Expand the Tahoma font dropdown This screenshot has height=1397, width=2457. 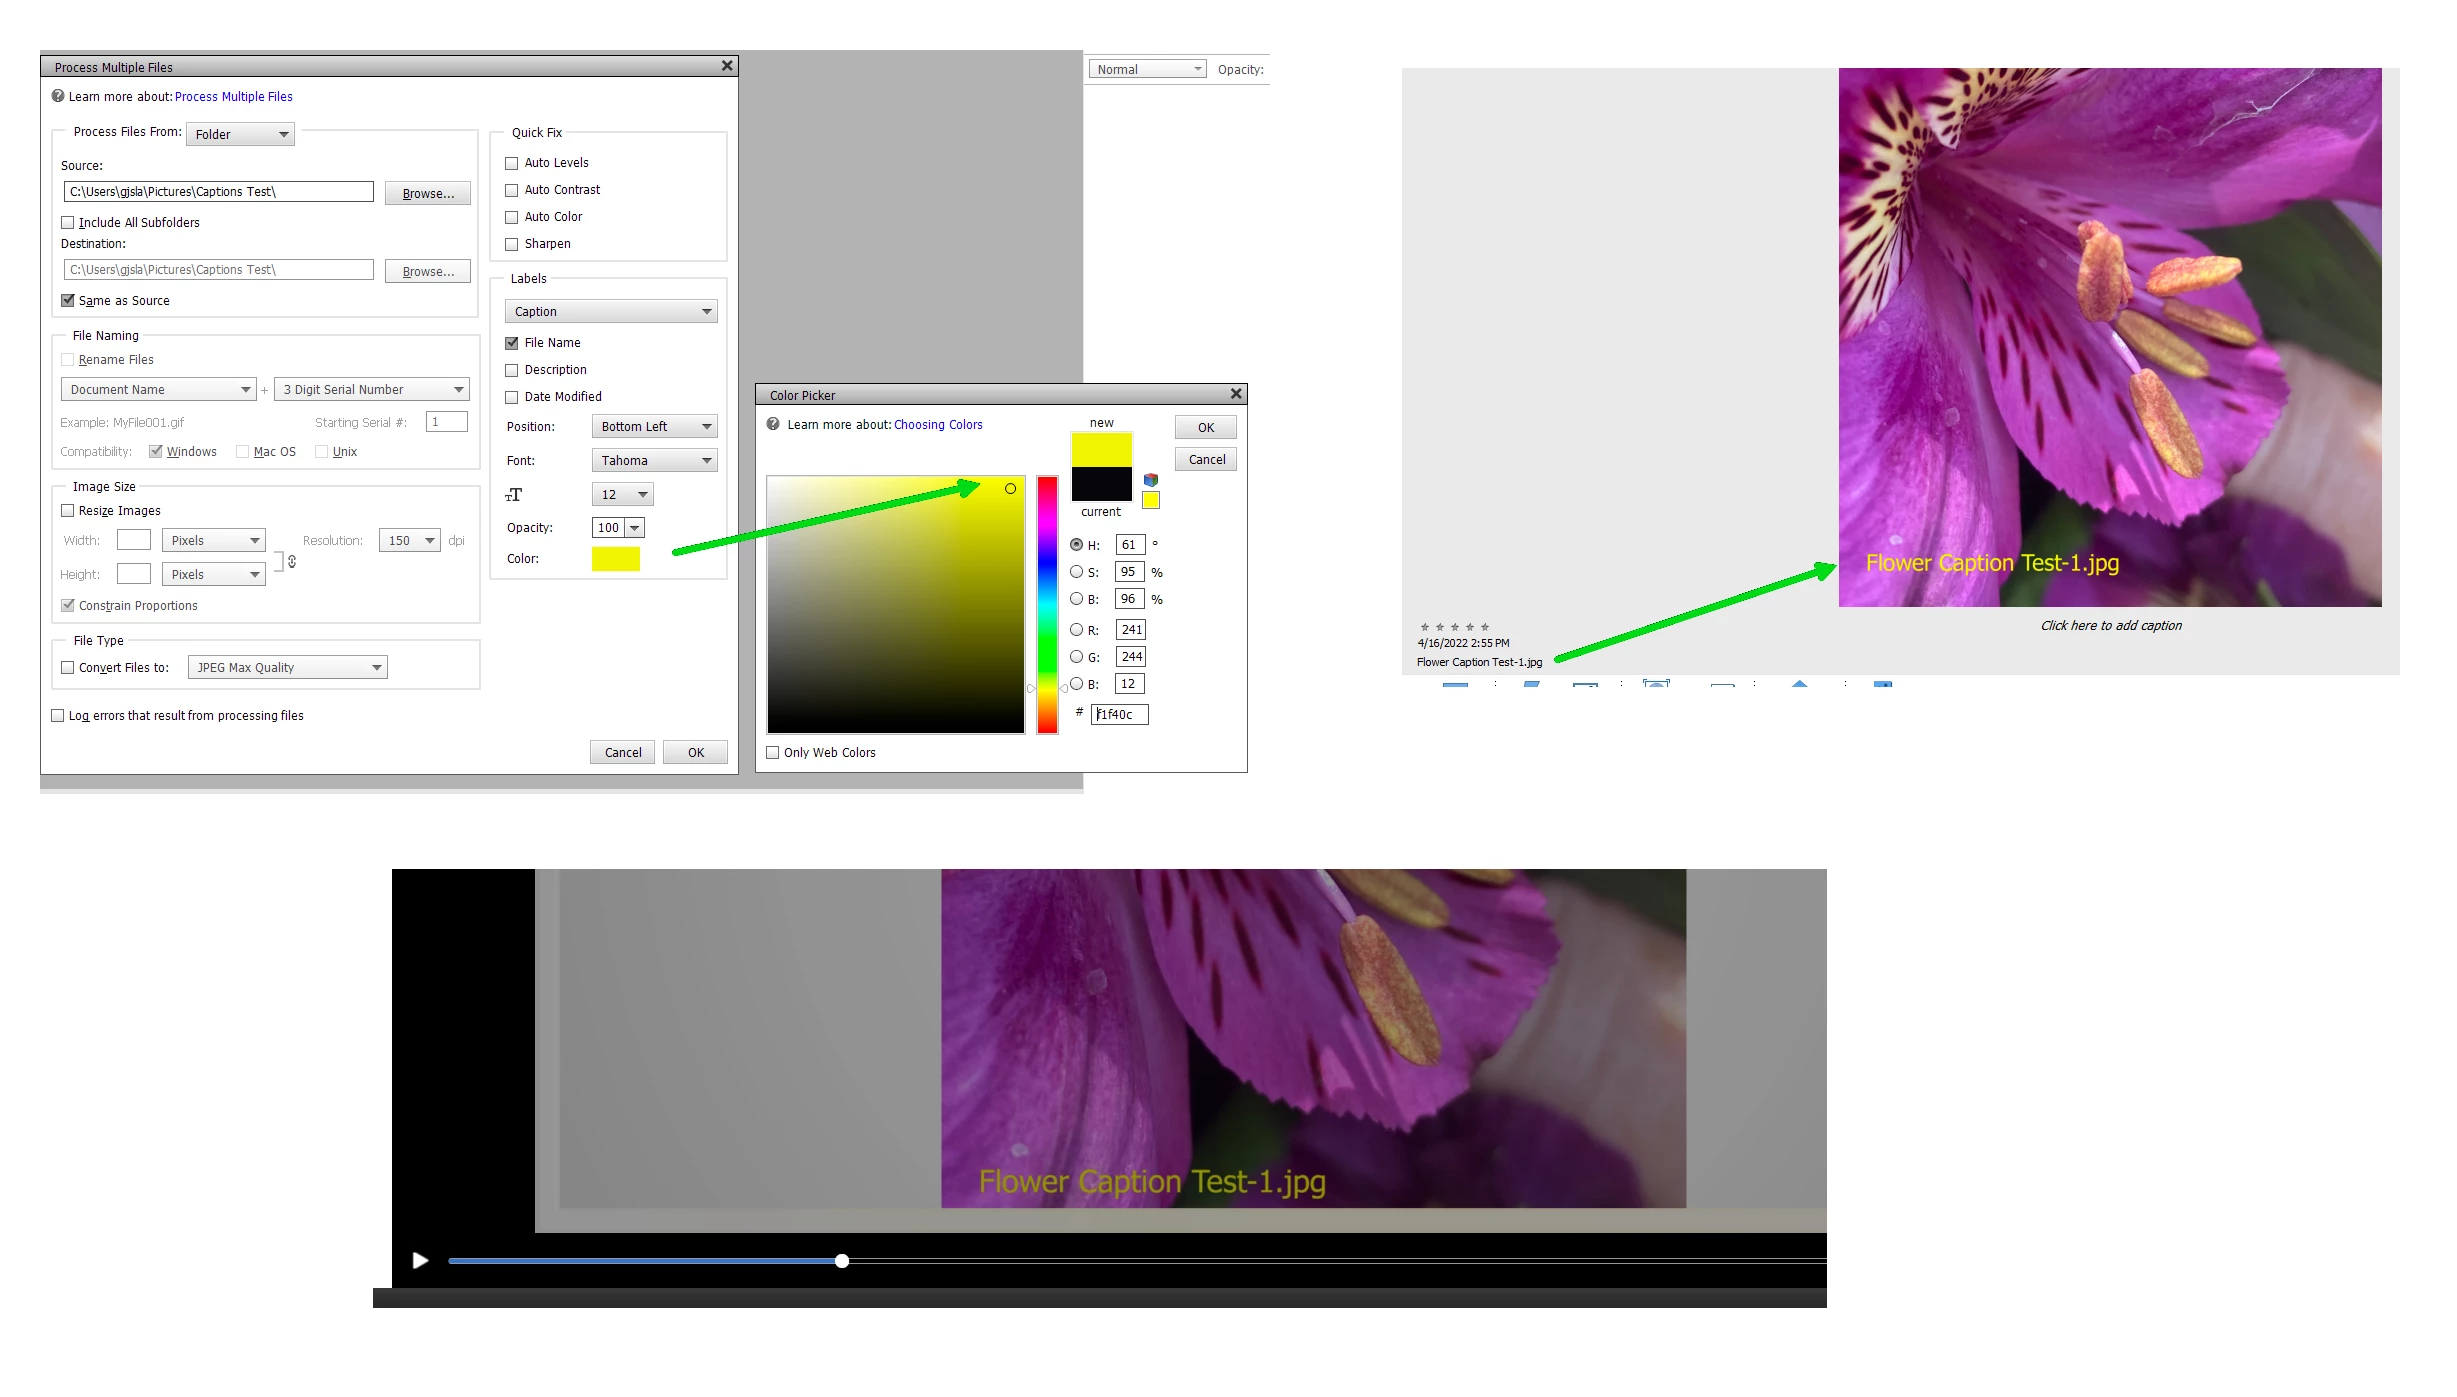654,461
